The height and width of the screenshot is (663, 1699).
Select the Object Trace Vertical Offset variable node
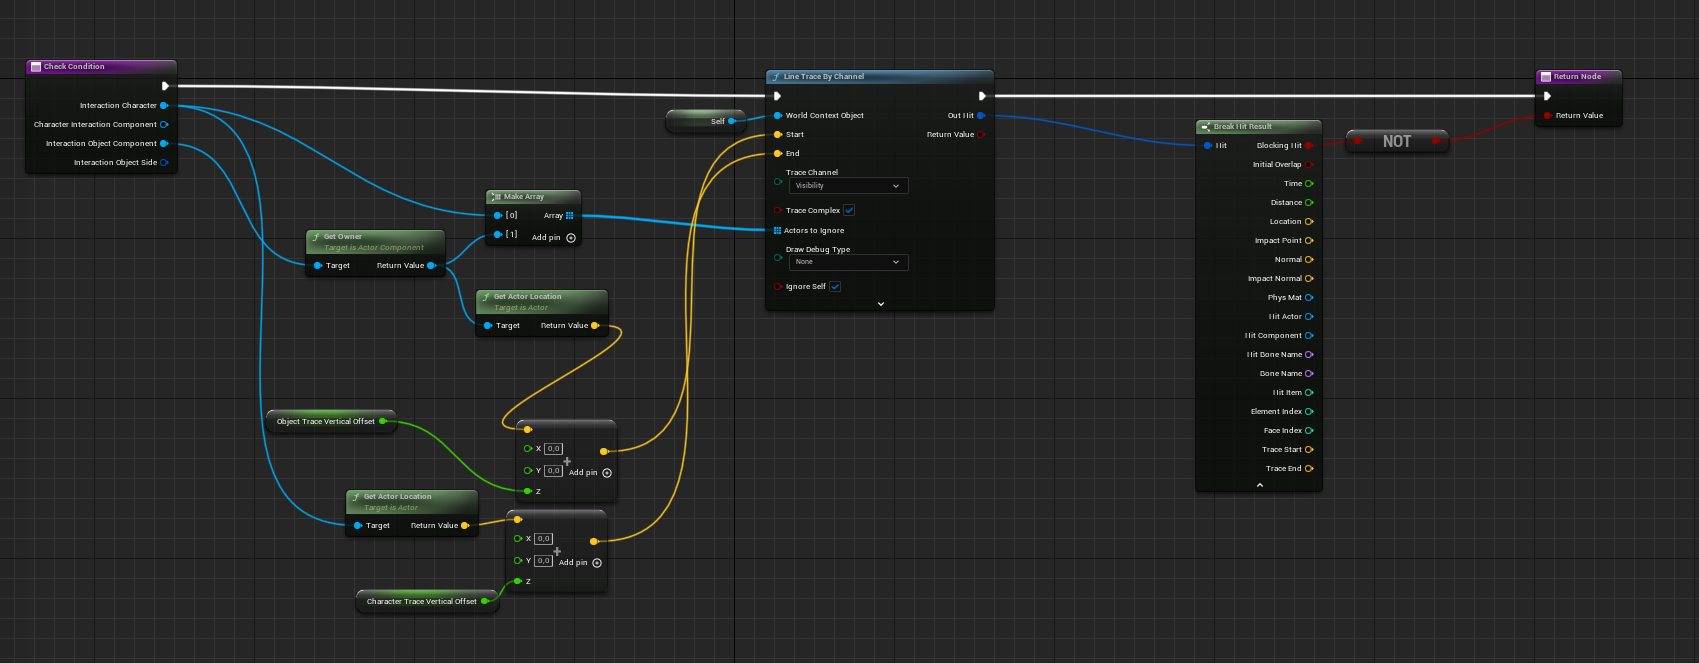point(325,422)
